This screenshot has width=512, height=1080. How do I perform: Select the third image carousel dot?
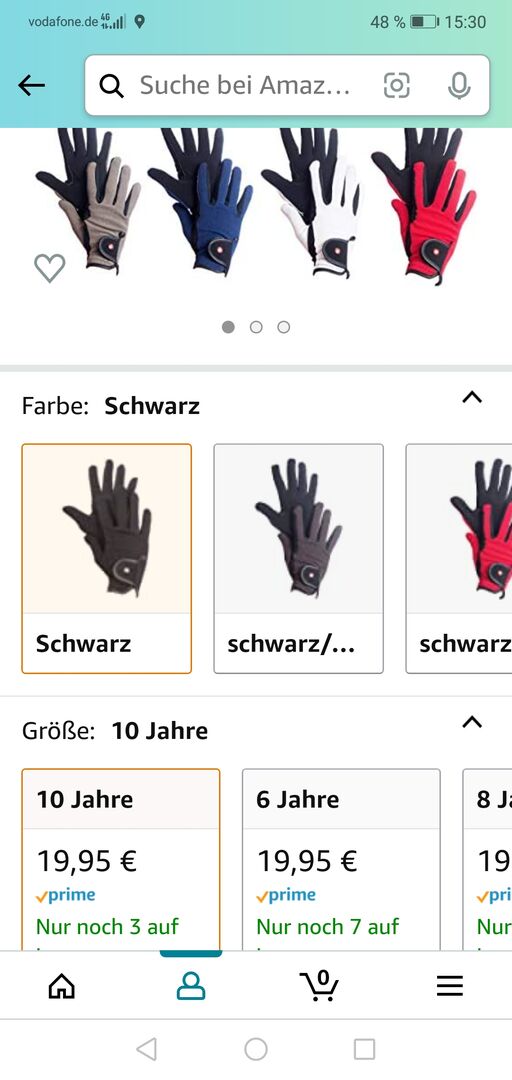(x=284, y=327)
